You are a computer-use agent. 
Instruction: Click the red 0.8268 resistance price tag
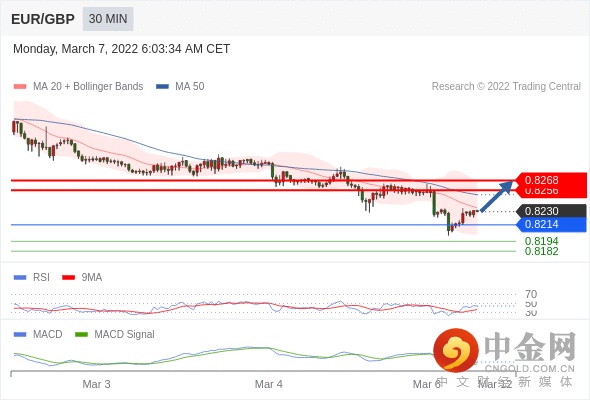[550, 180]
